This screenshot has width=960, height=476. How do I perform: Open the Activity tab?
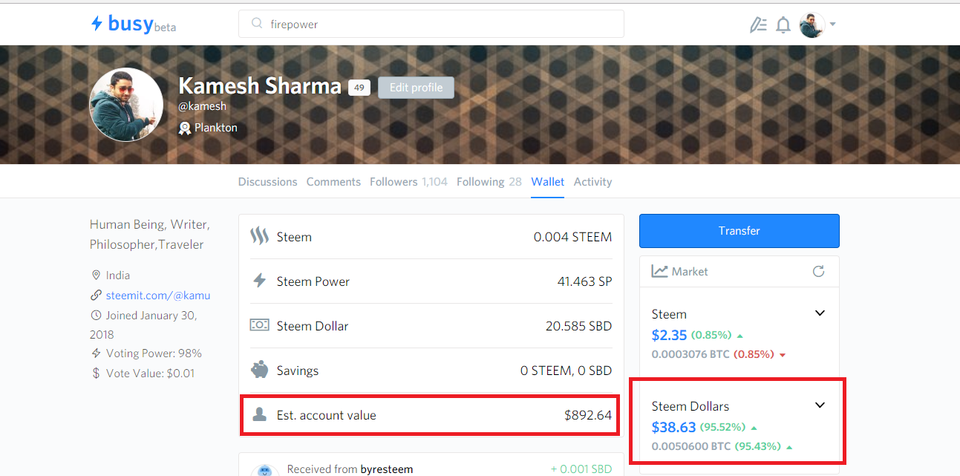(x=593, y=182)
